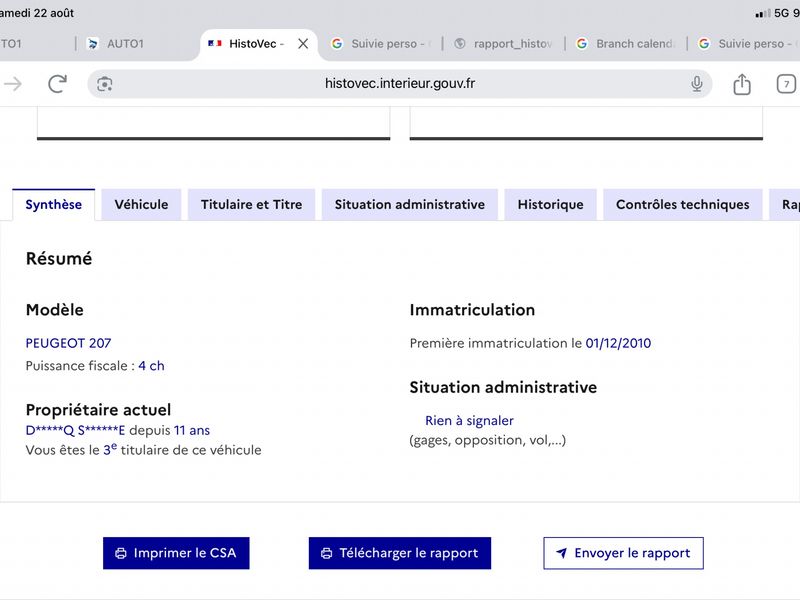
Task: Switch to rapport_histov browser tab
Action: point(503,44)
